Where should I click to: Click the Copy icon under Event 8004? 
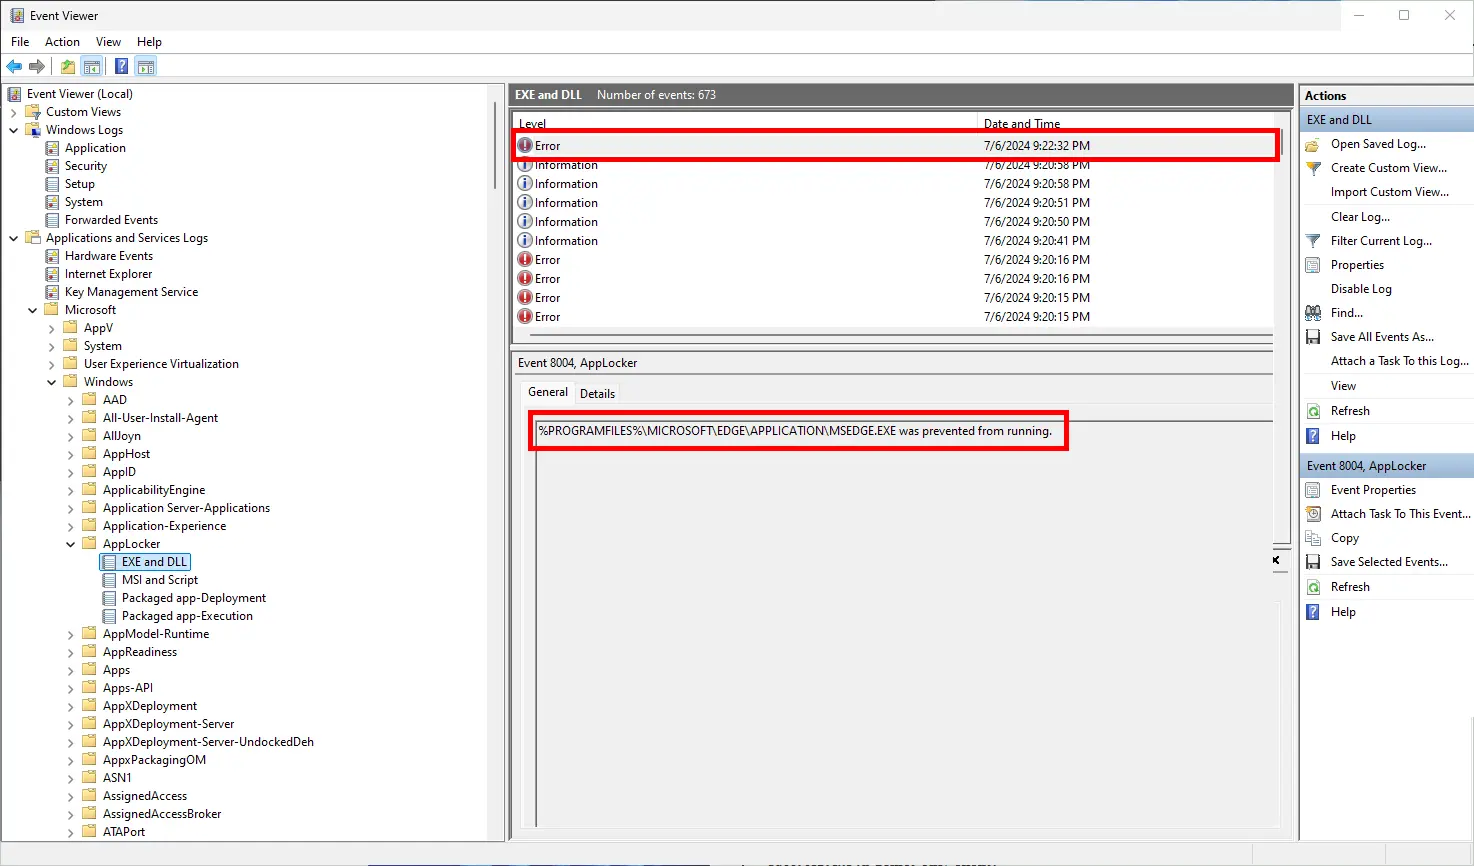1313,538
